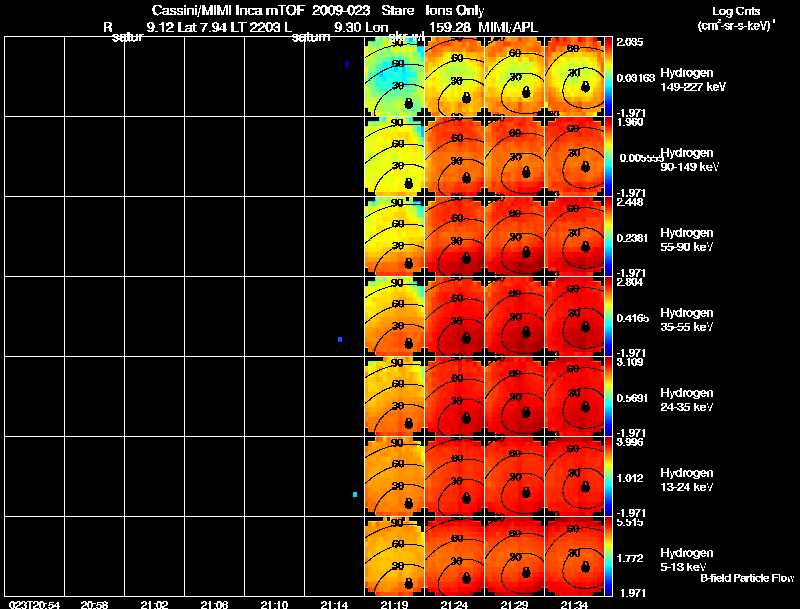Pick the Hydrogen 35-55 keV image at 21:19
Image resolution: width=800 pixels, height=609 pixels.
pyautogui.click(x=394, y=317)
